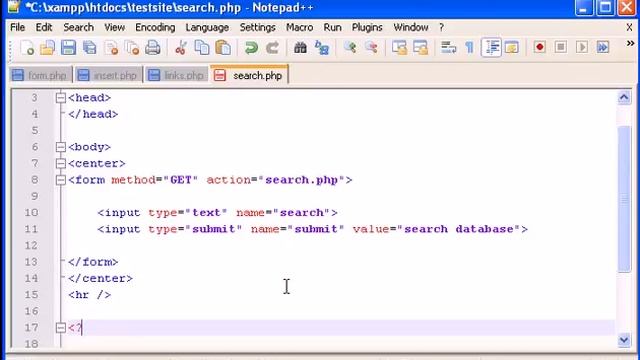Image resolution: width=640 pixels, height=360 pixels.
Task: Open Replace dialog icon
Action: [x=322, y=48]
